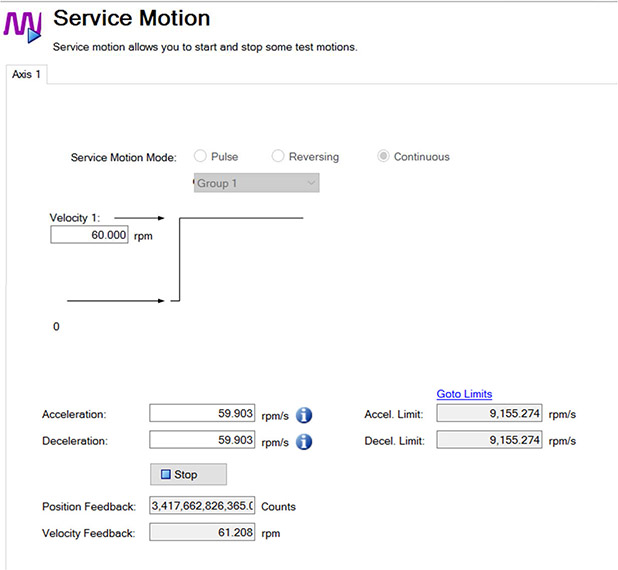Click the Deceleration info icon
Viewport: 618px width, 570px height.
coord(304,442)
